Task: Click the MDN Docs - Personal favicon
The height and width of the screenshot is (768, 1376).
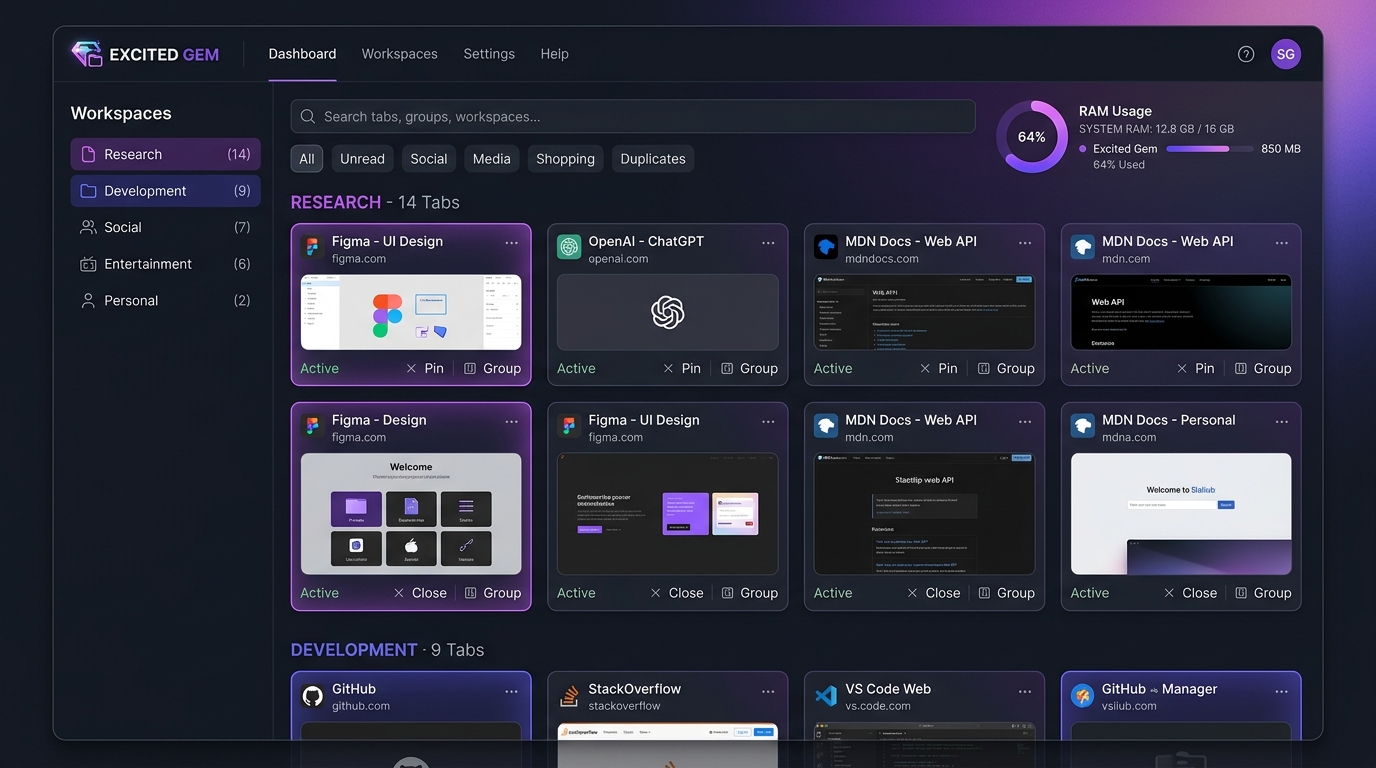Action: [1083, 426]
